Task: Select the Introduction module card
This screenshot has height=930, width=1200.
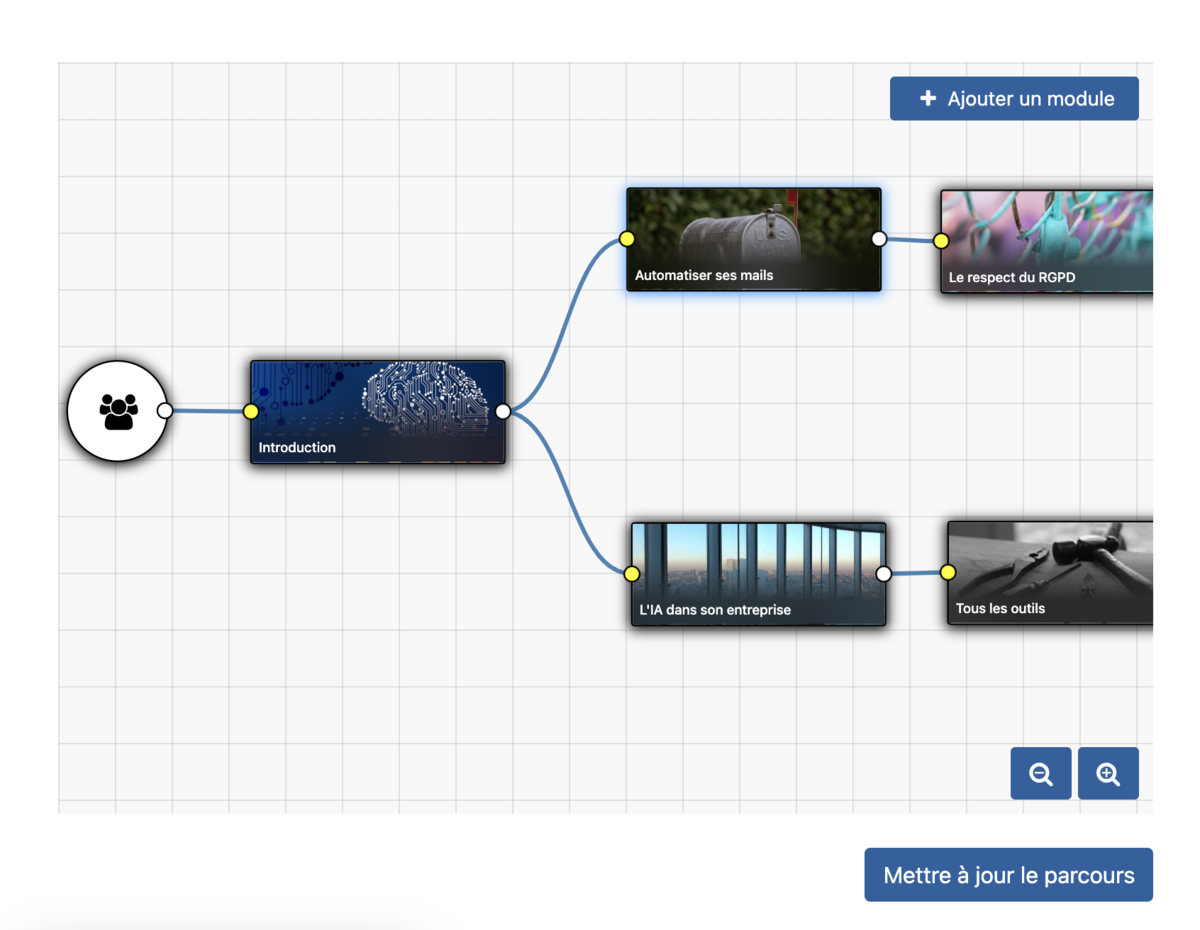Action: tap(377, 412)
